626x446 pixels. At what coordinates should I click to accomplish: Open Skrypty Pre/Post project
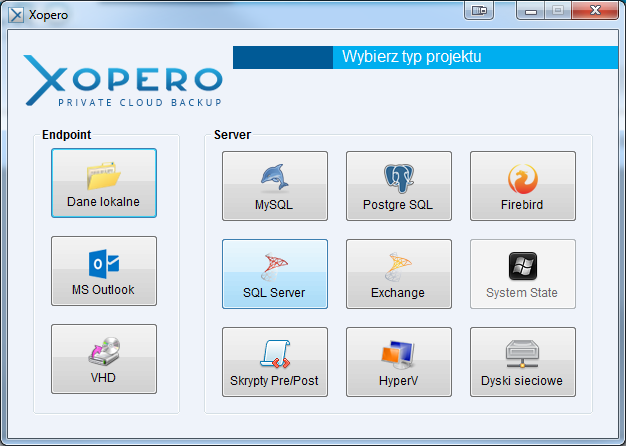tap(275, 362)
